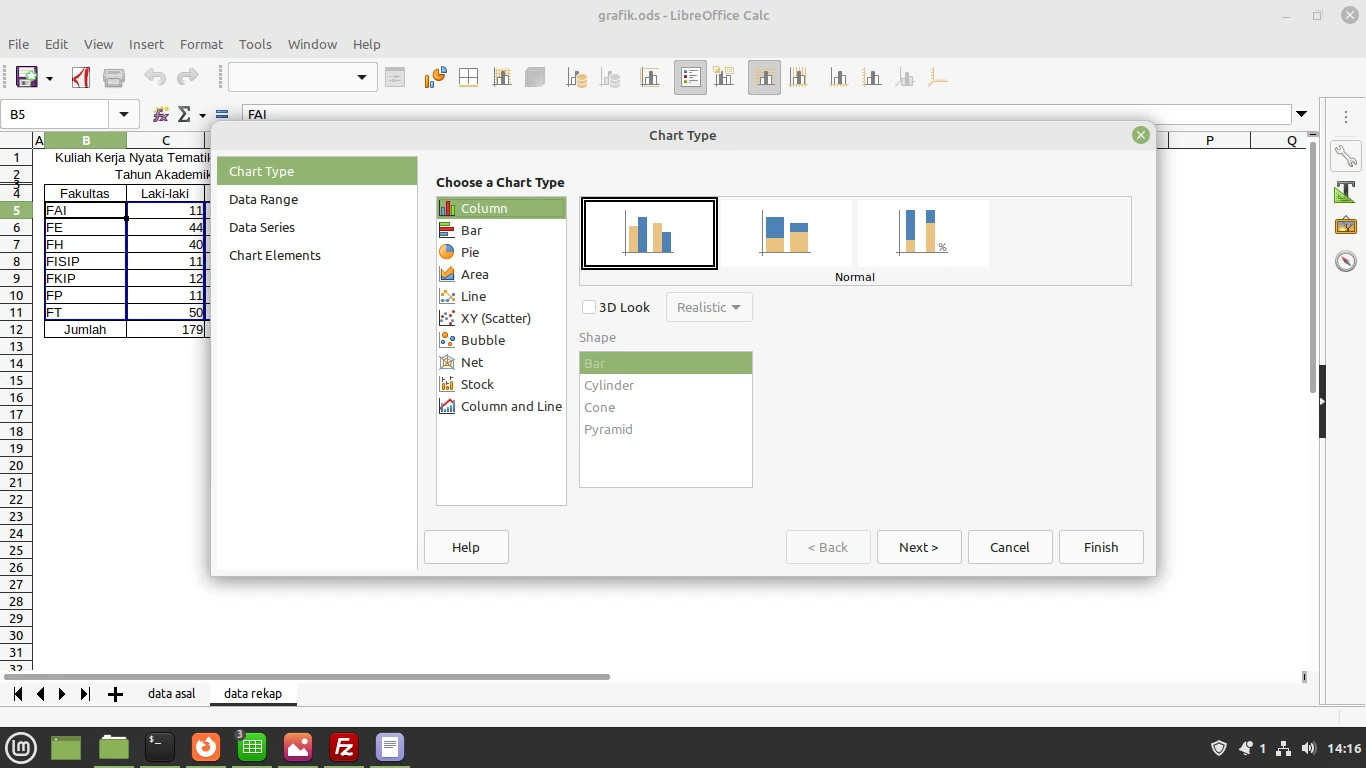
Task: Click in the formula input line
Action: click(x=766, y=114)
